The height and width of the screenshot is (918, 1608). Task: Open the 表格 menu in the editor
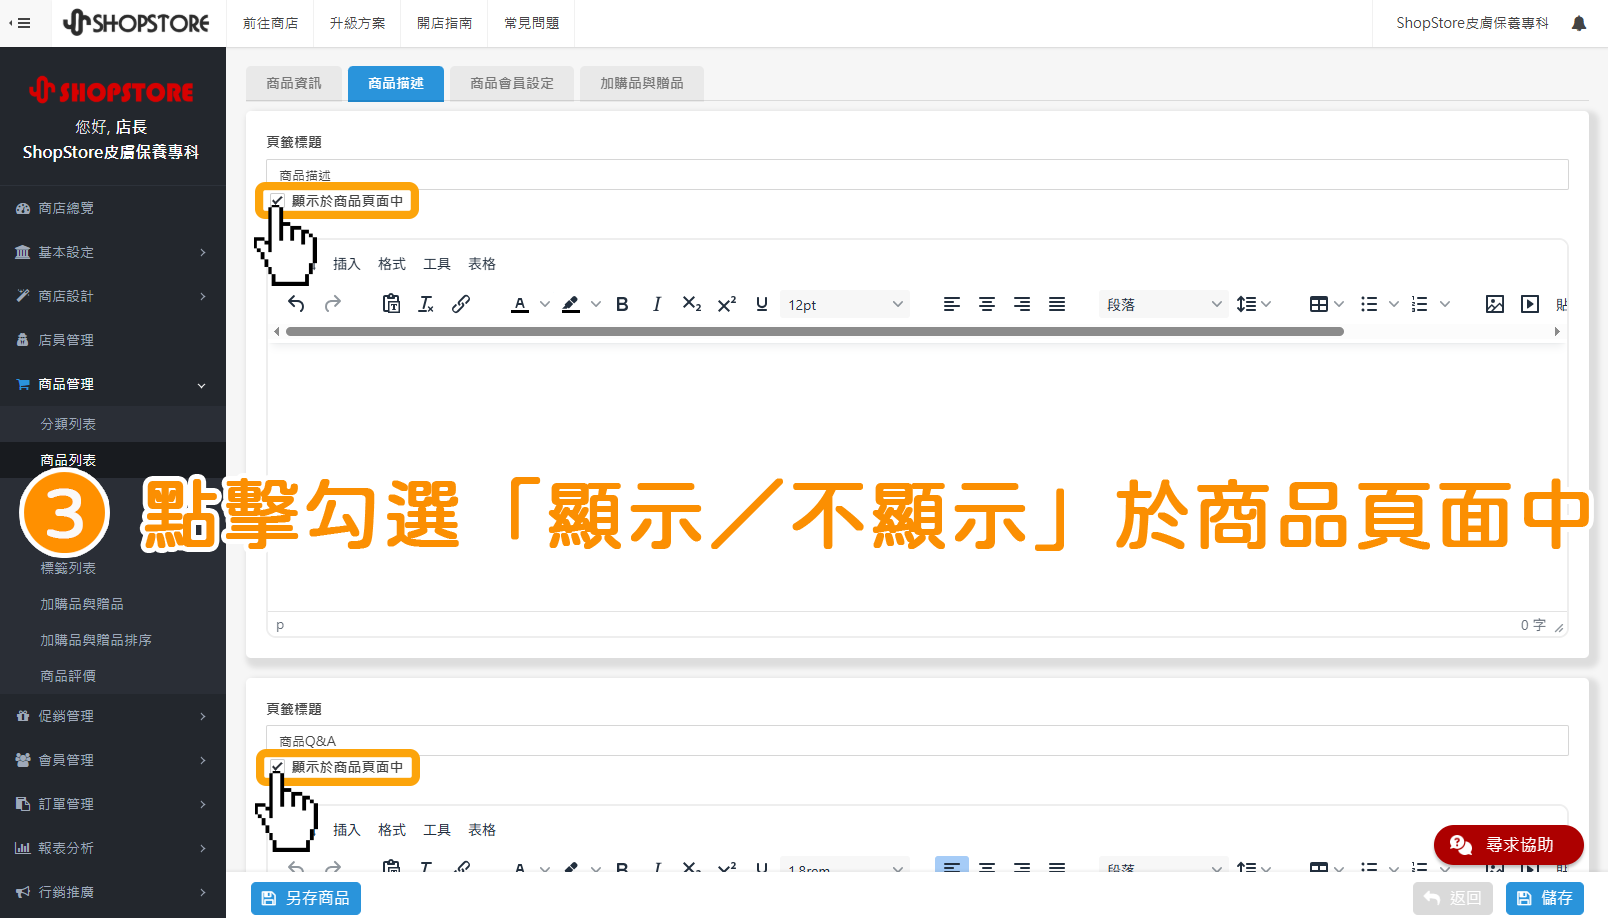(x=481, y=263)
